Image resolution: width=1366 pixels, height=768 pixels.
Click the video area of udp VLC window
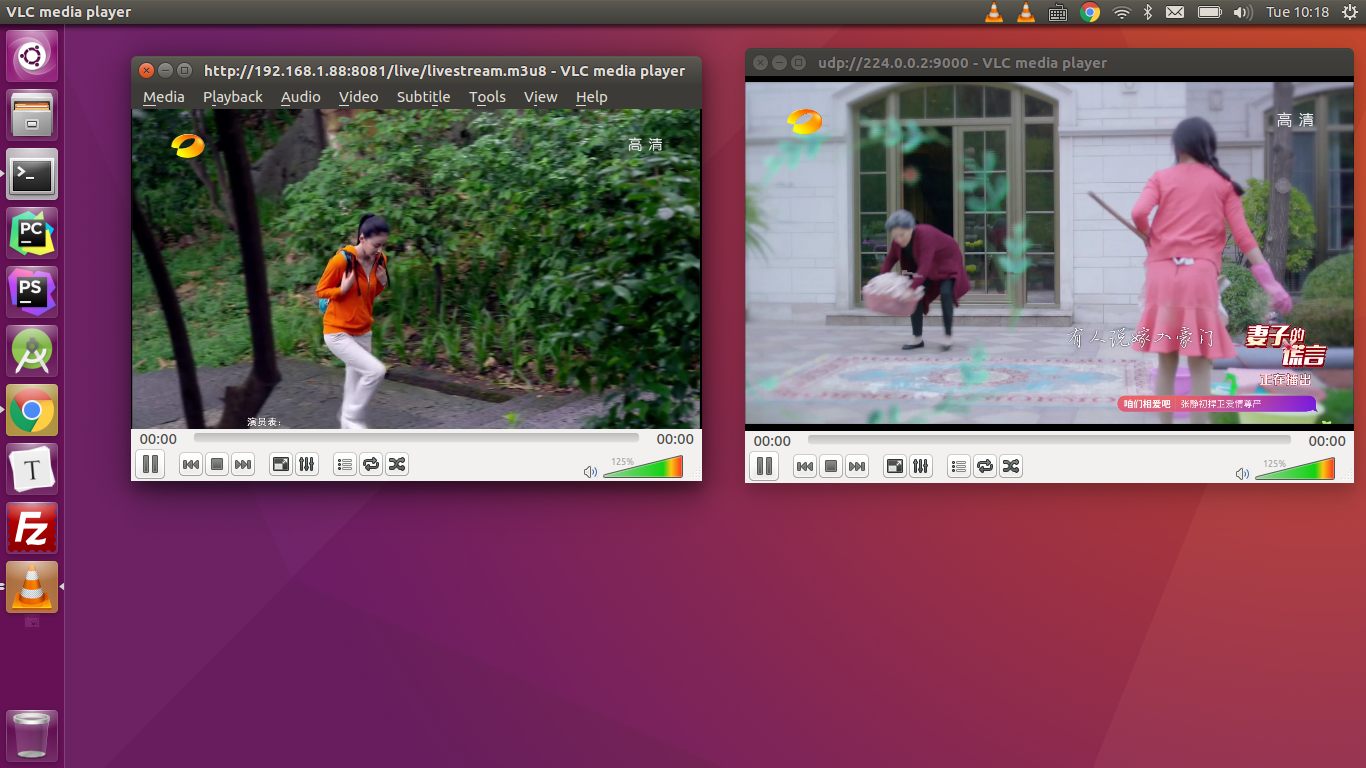(x=1049, y=254)
